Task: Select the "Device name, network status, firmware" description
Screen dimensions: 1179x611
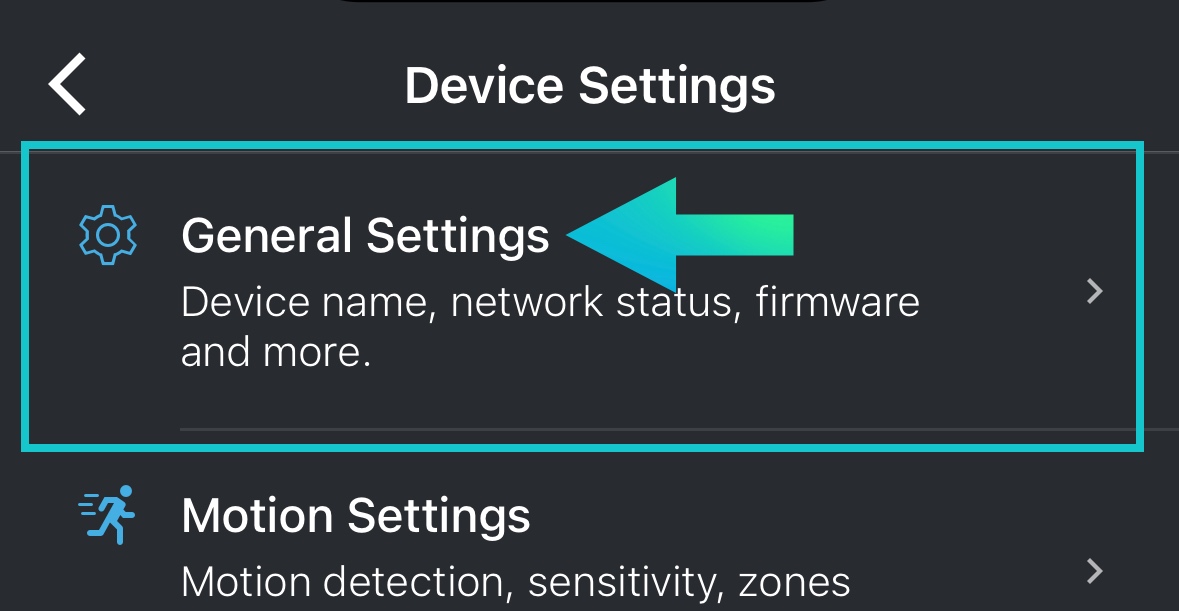Action: coord(550,302)
